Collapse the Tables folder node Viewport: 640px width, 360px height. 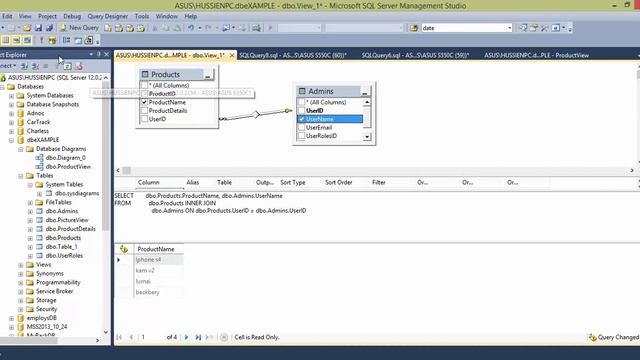tap(21, 176)
